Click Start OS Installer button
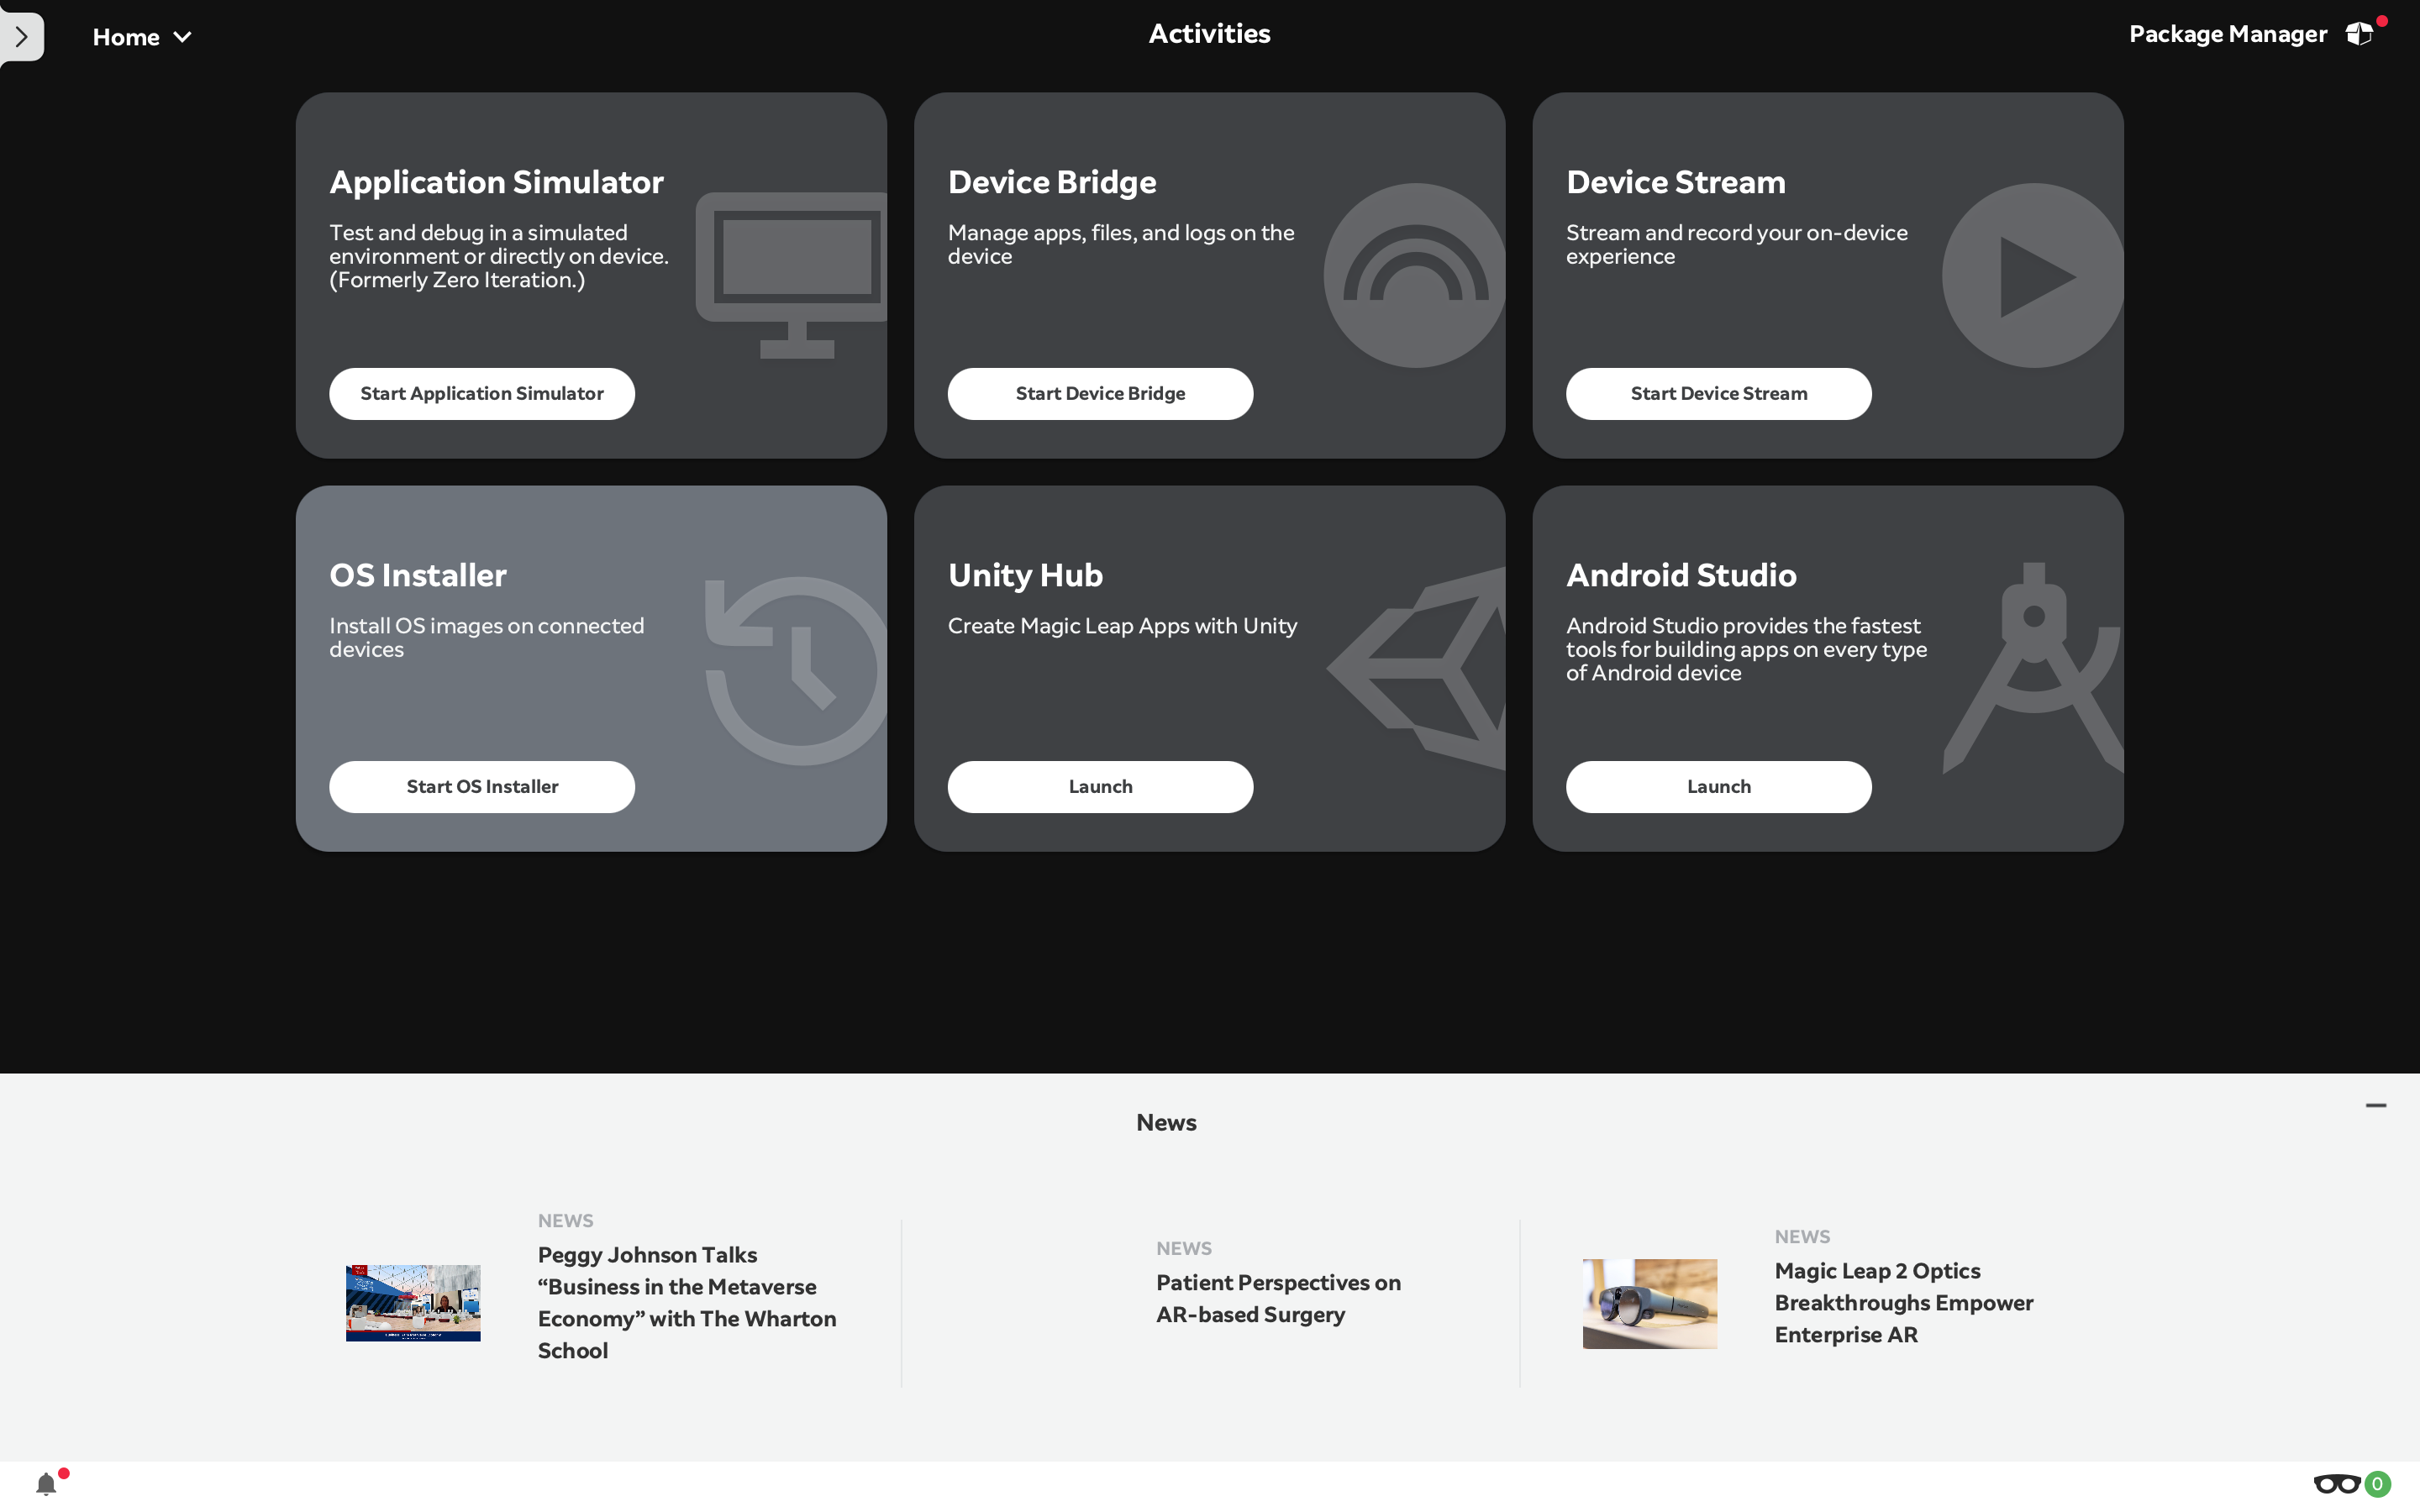The width and height of the screenshot is (2420, 1512). tap(482, 787)
